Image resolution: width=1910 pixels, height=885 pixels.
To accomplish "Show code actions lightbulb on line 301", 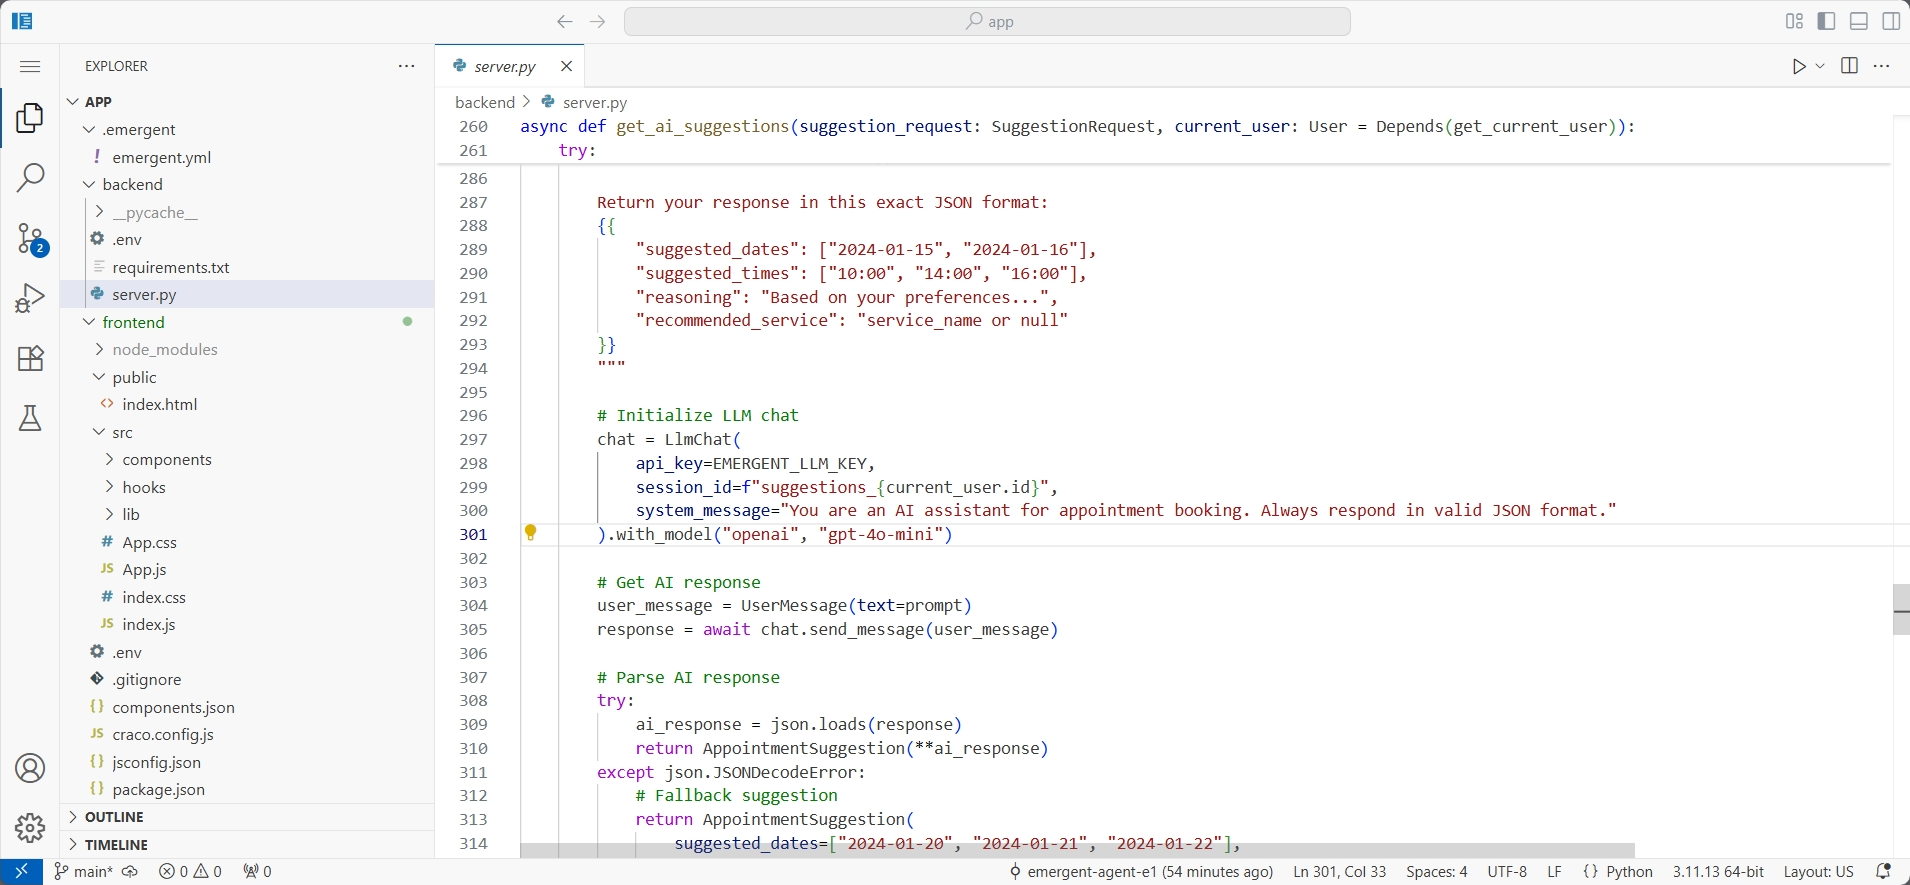I will 531,533.
